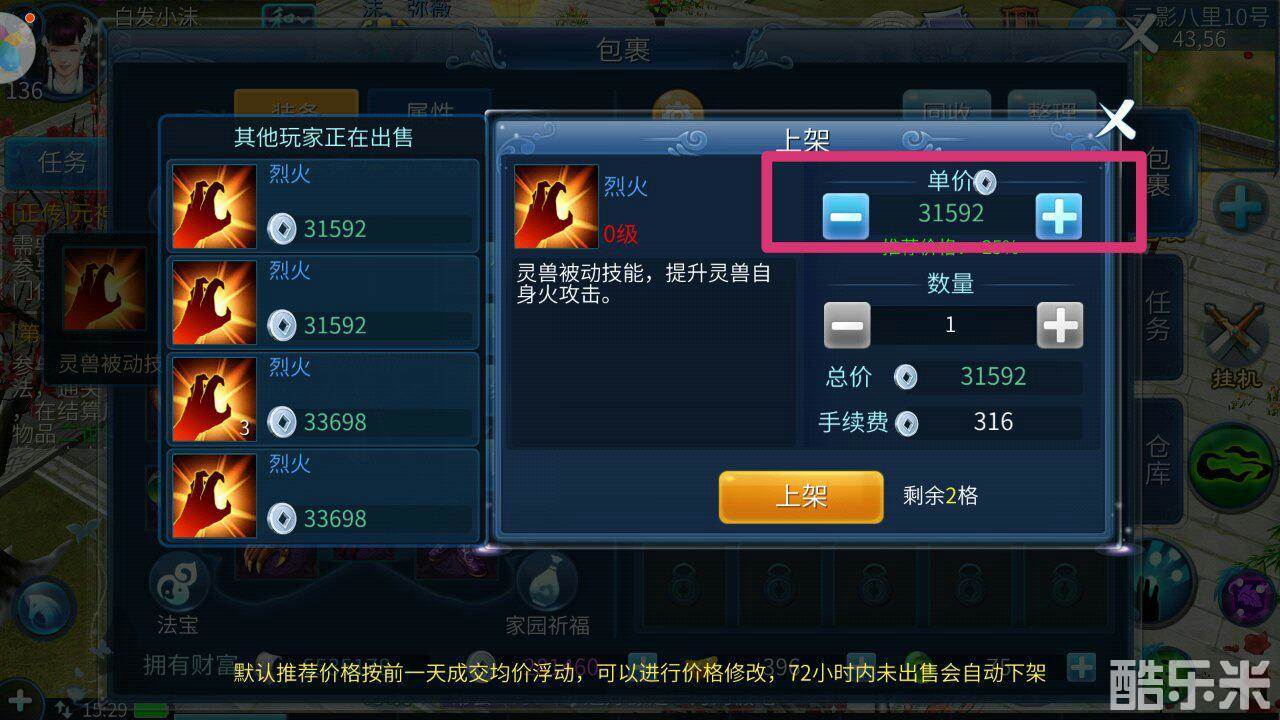
Task: Open the 仓库 side tab
Action: coord(1158,460)
